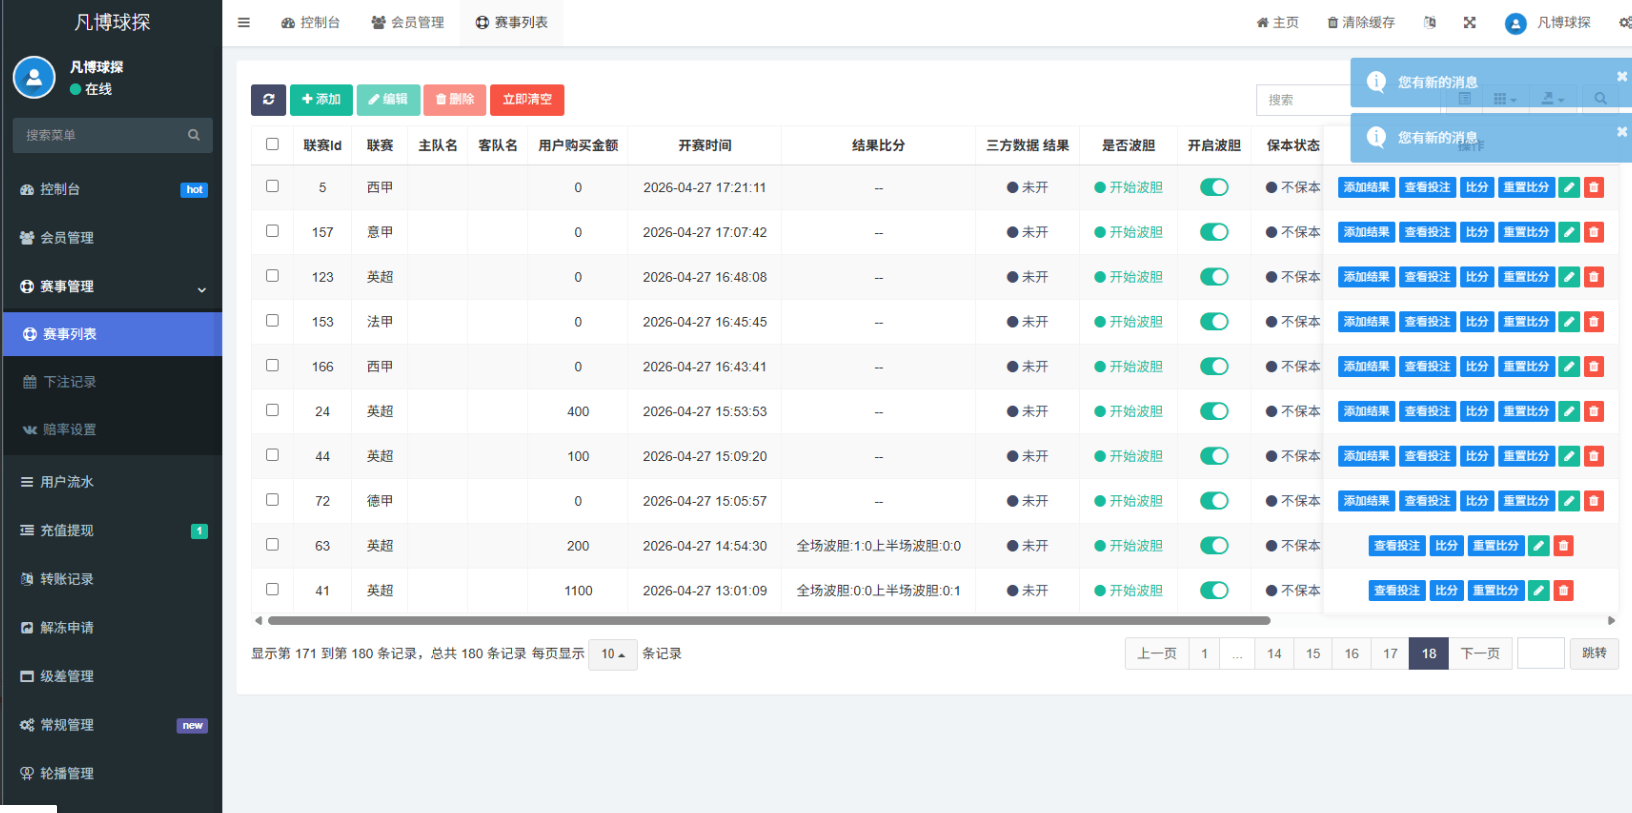Click the green 添加 button
1632x813 pixels.
click(321, 99)
